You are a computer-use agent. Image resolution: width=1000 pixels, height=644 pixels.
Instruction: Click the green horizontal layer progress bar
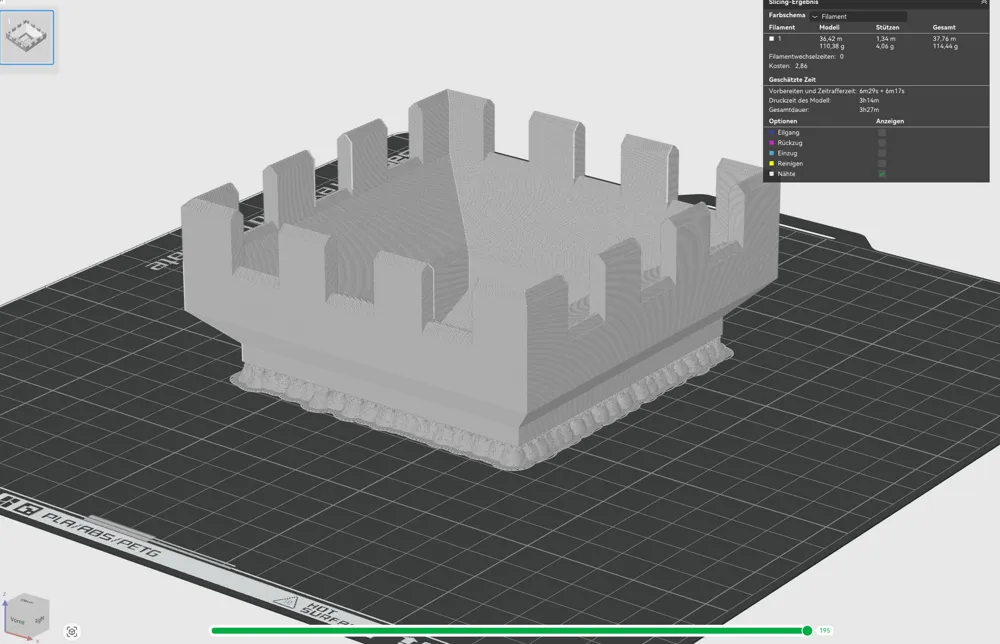coord(508,631)
